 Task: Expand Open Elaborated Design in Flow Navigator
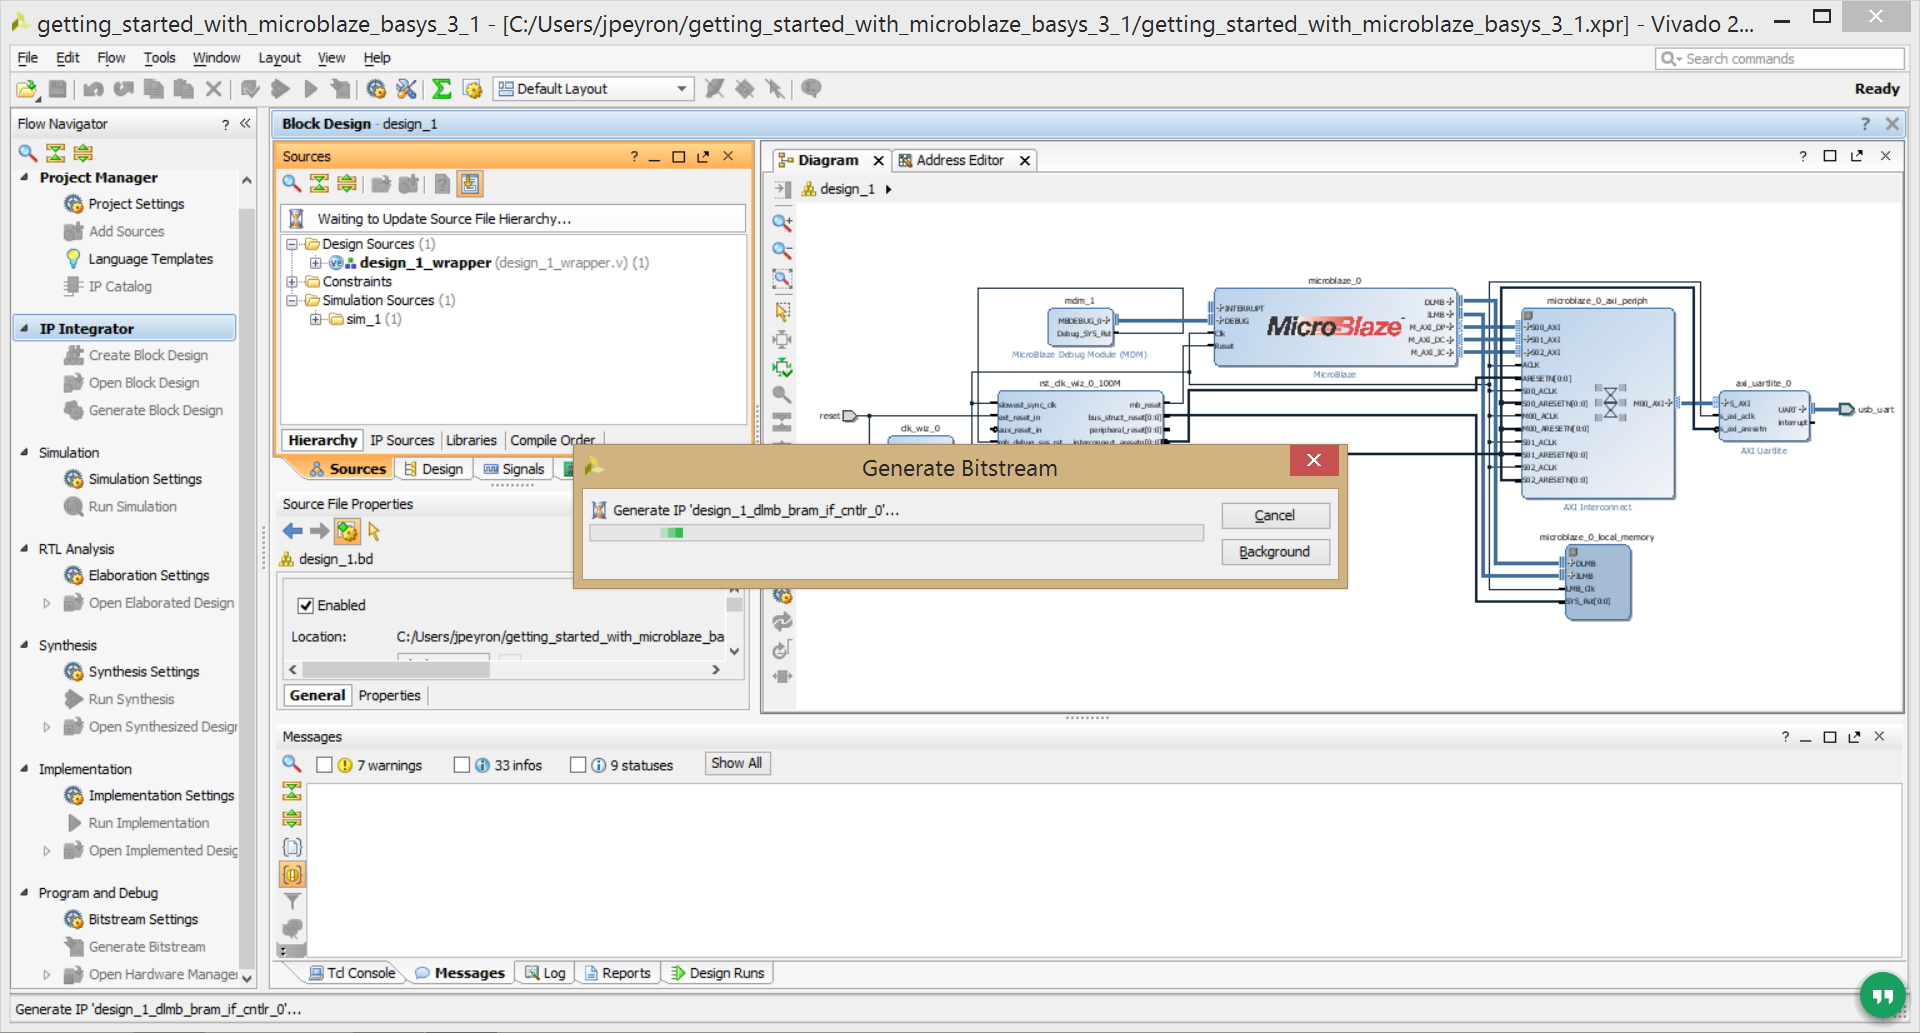pos(46,603)
